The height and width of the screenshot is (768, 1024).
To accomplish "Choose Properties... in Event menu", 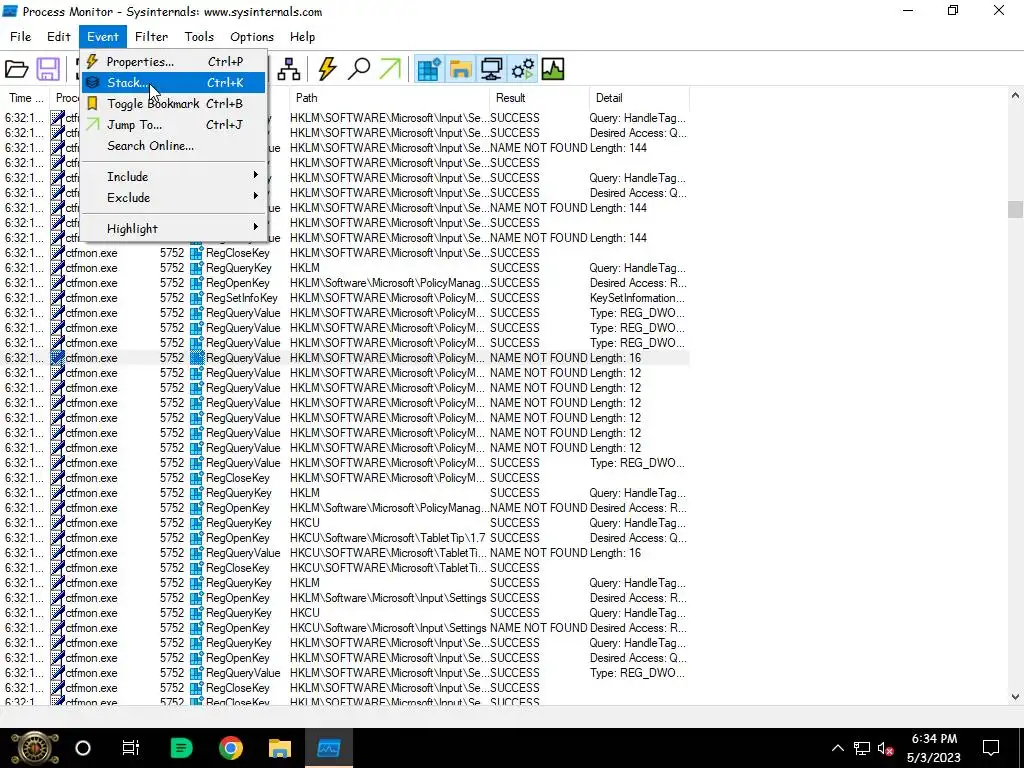I will 174,61.
